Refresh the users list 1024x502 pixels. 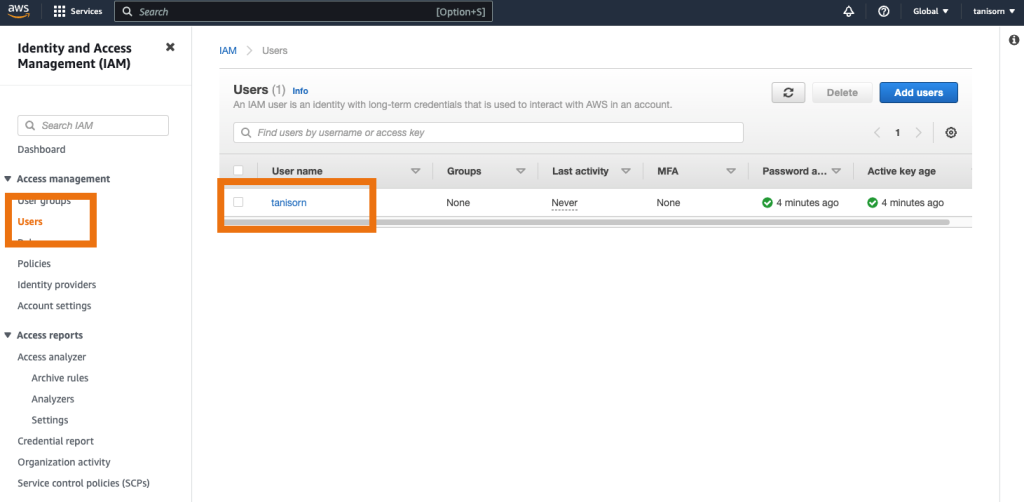point(788,93)
